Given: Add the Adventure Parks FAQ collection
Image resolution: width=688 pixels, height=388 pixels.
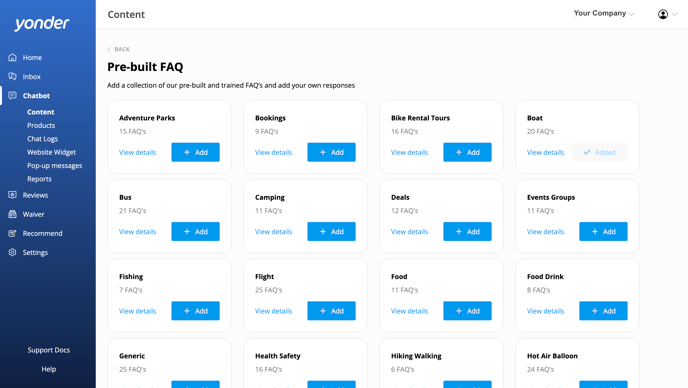Looking at the screenshot, I should (195, 152).
